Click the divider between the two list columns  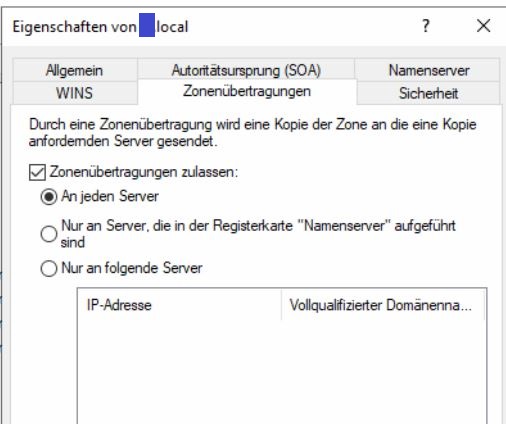(282, 305)
